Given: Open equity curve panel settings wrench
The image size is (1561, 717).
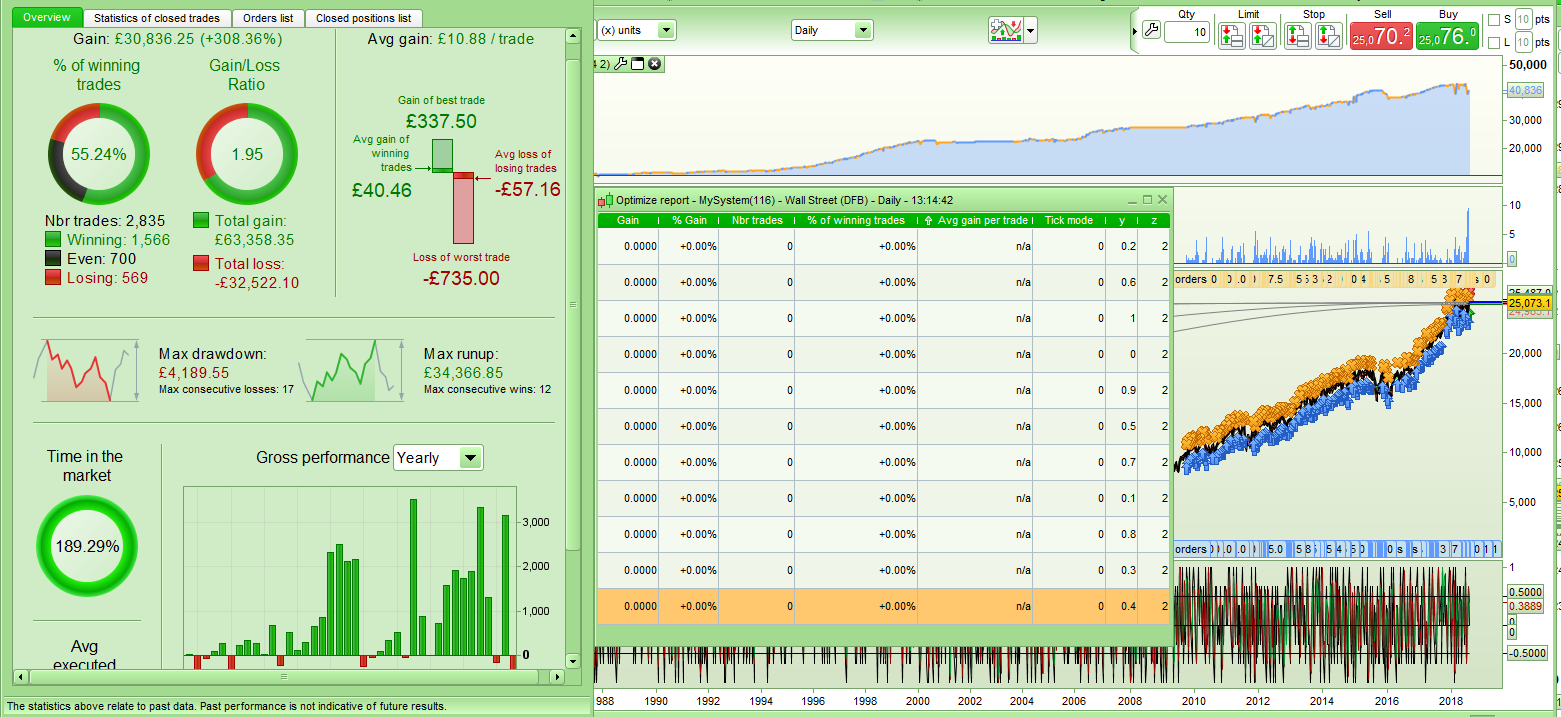Looking at the screenshot, I should pos(619,64).
